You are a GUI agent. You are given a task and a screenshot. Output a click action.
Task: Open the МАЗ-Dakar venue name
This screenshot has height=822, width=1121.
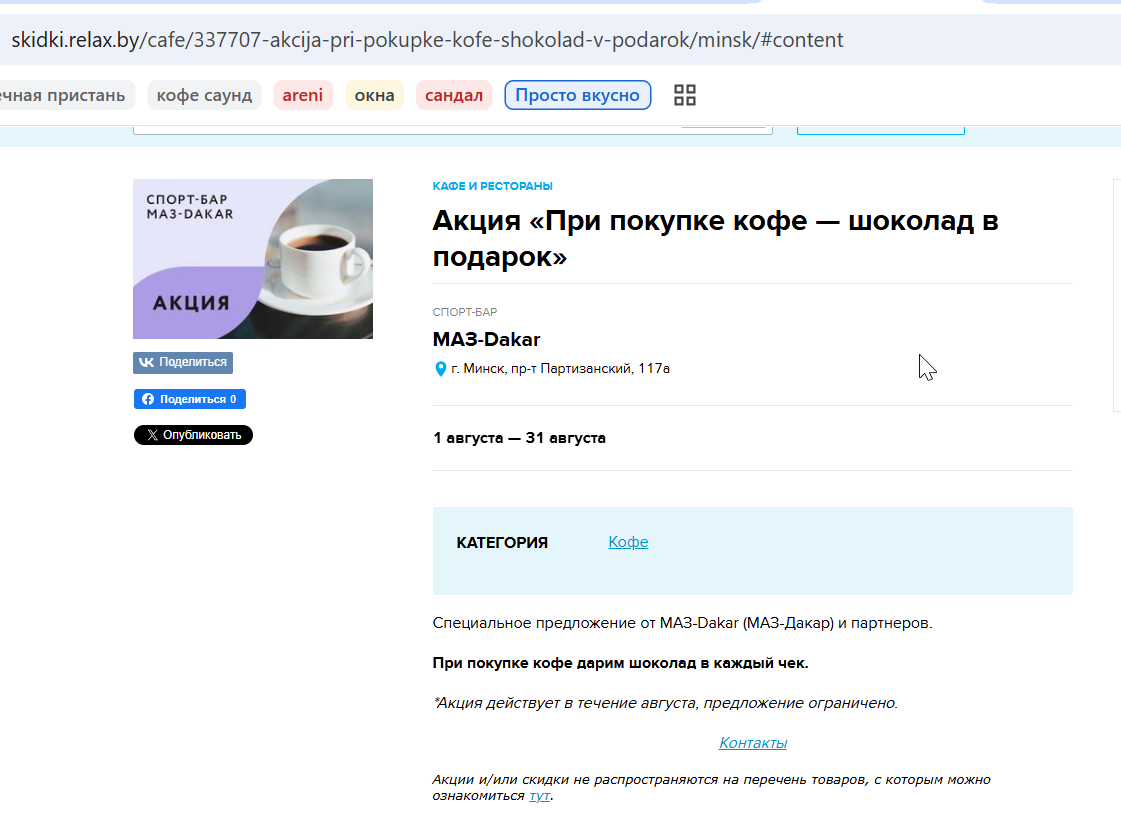[x=486, y=339]
